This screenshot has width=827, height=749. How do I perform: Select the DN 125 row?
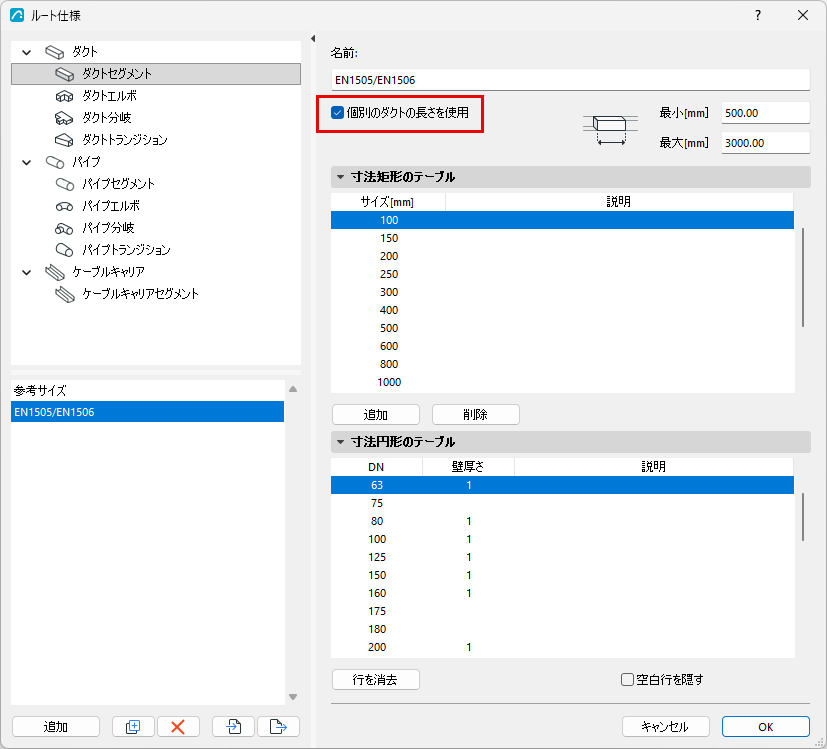coord(562,557)
